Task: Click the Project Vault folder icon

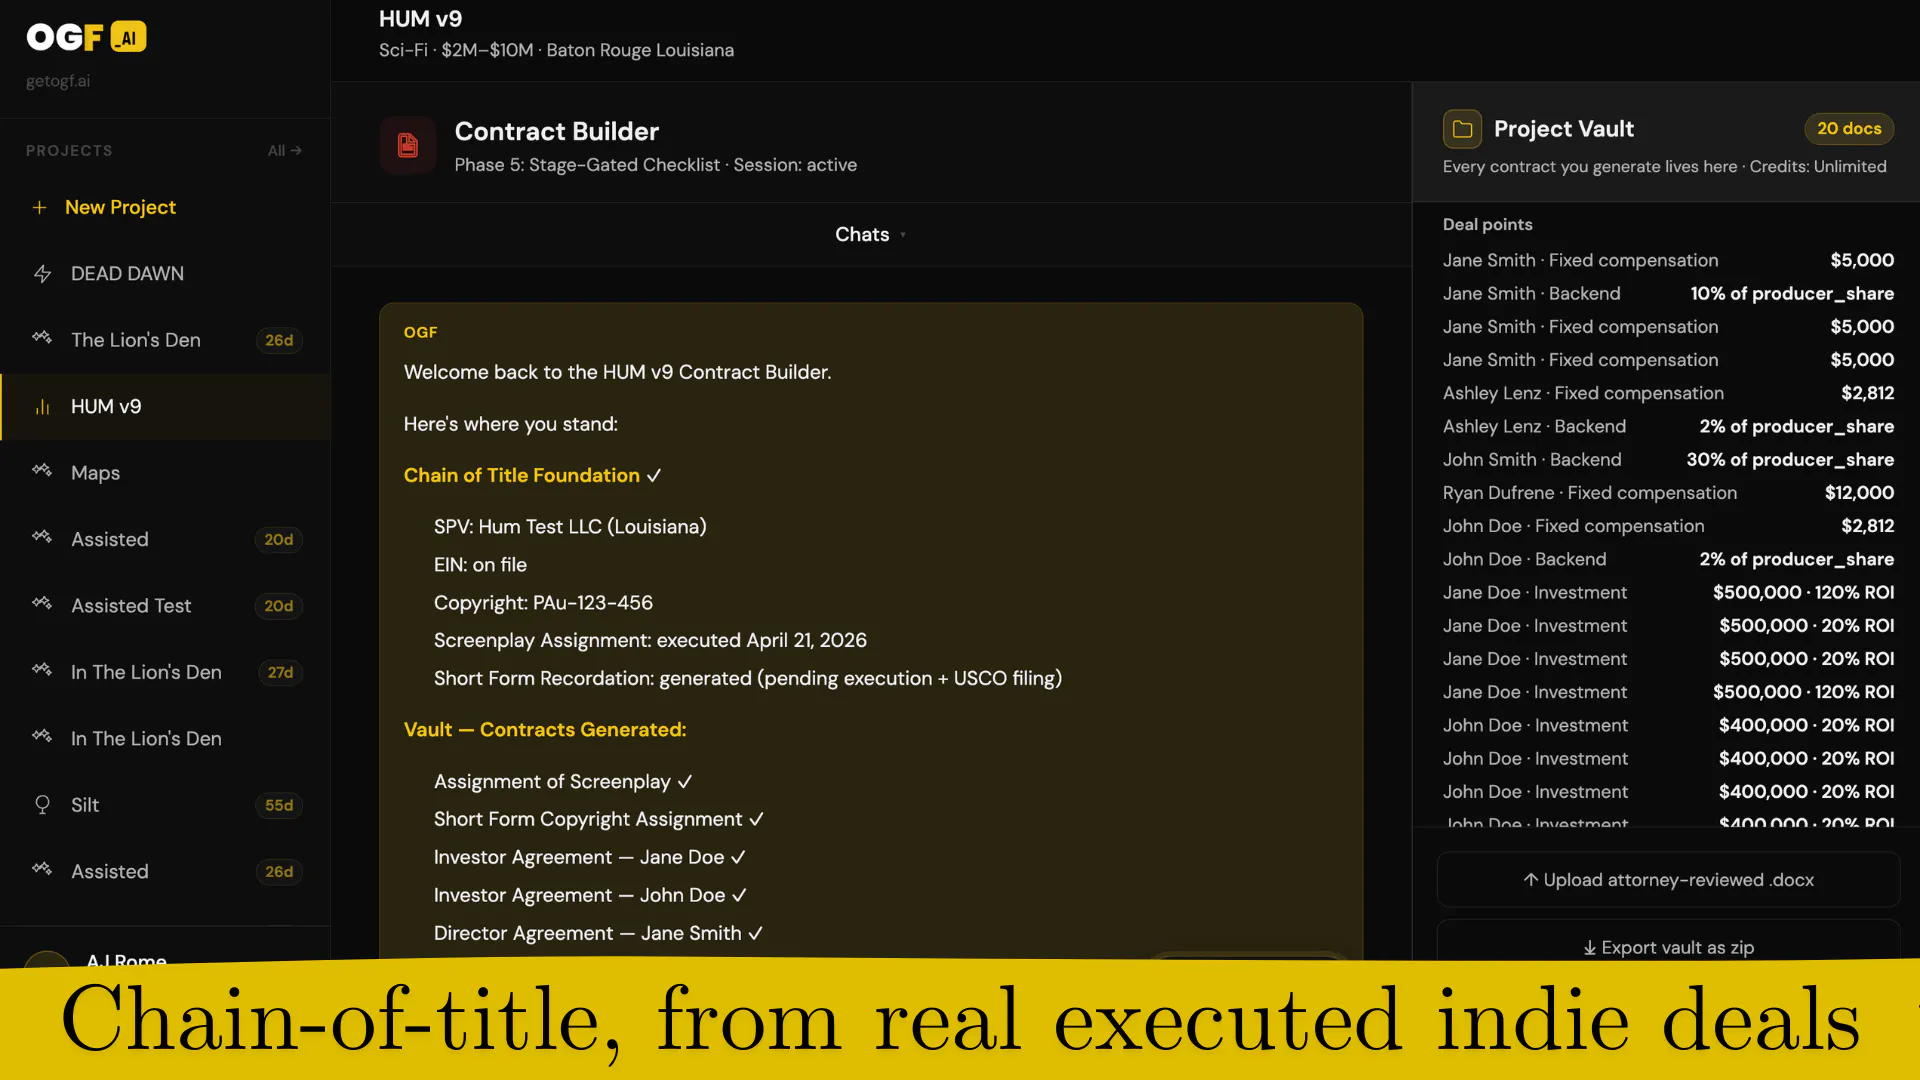Action: pos(1462,129)
